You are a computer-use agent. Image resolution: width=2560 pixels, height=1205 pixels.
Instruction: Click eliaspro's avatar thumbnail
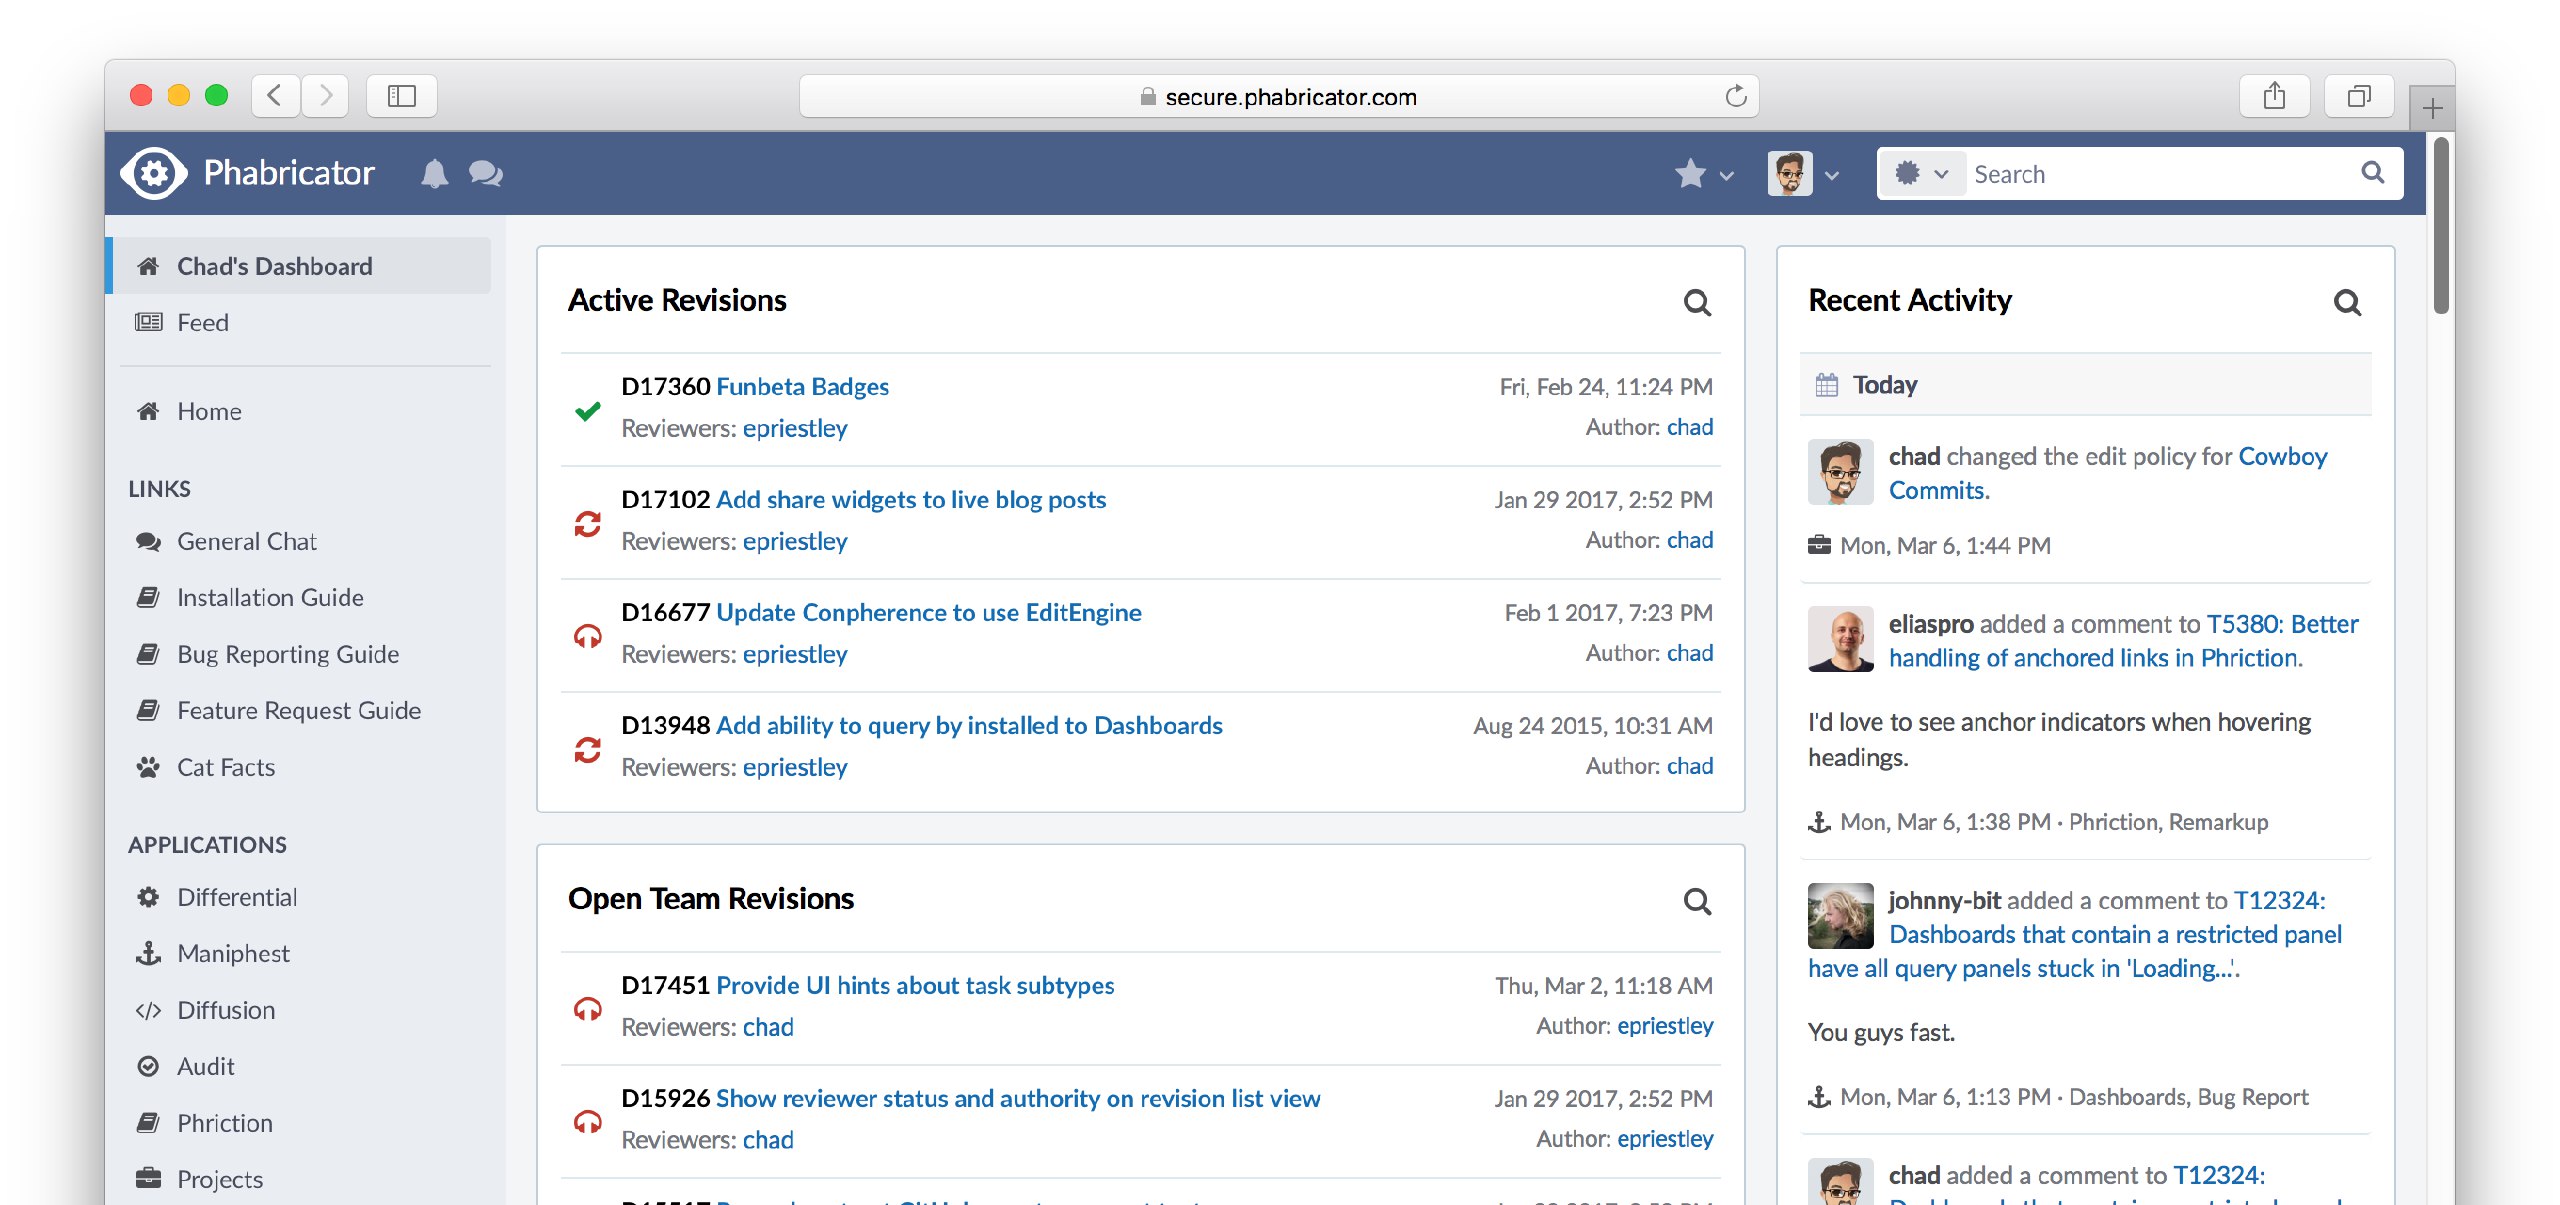coord(1840,639)
